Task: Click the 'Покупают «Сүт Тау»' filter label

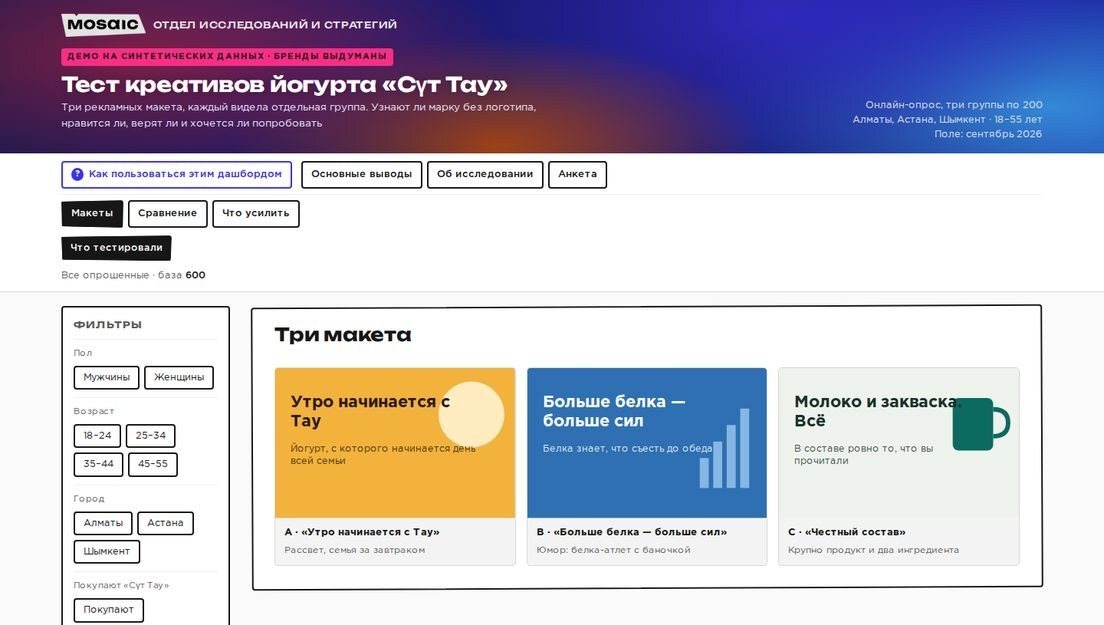Action: tap(121, 586)
